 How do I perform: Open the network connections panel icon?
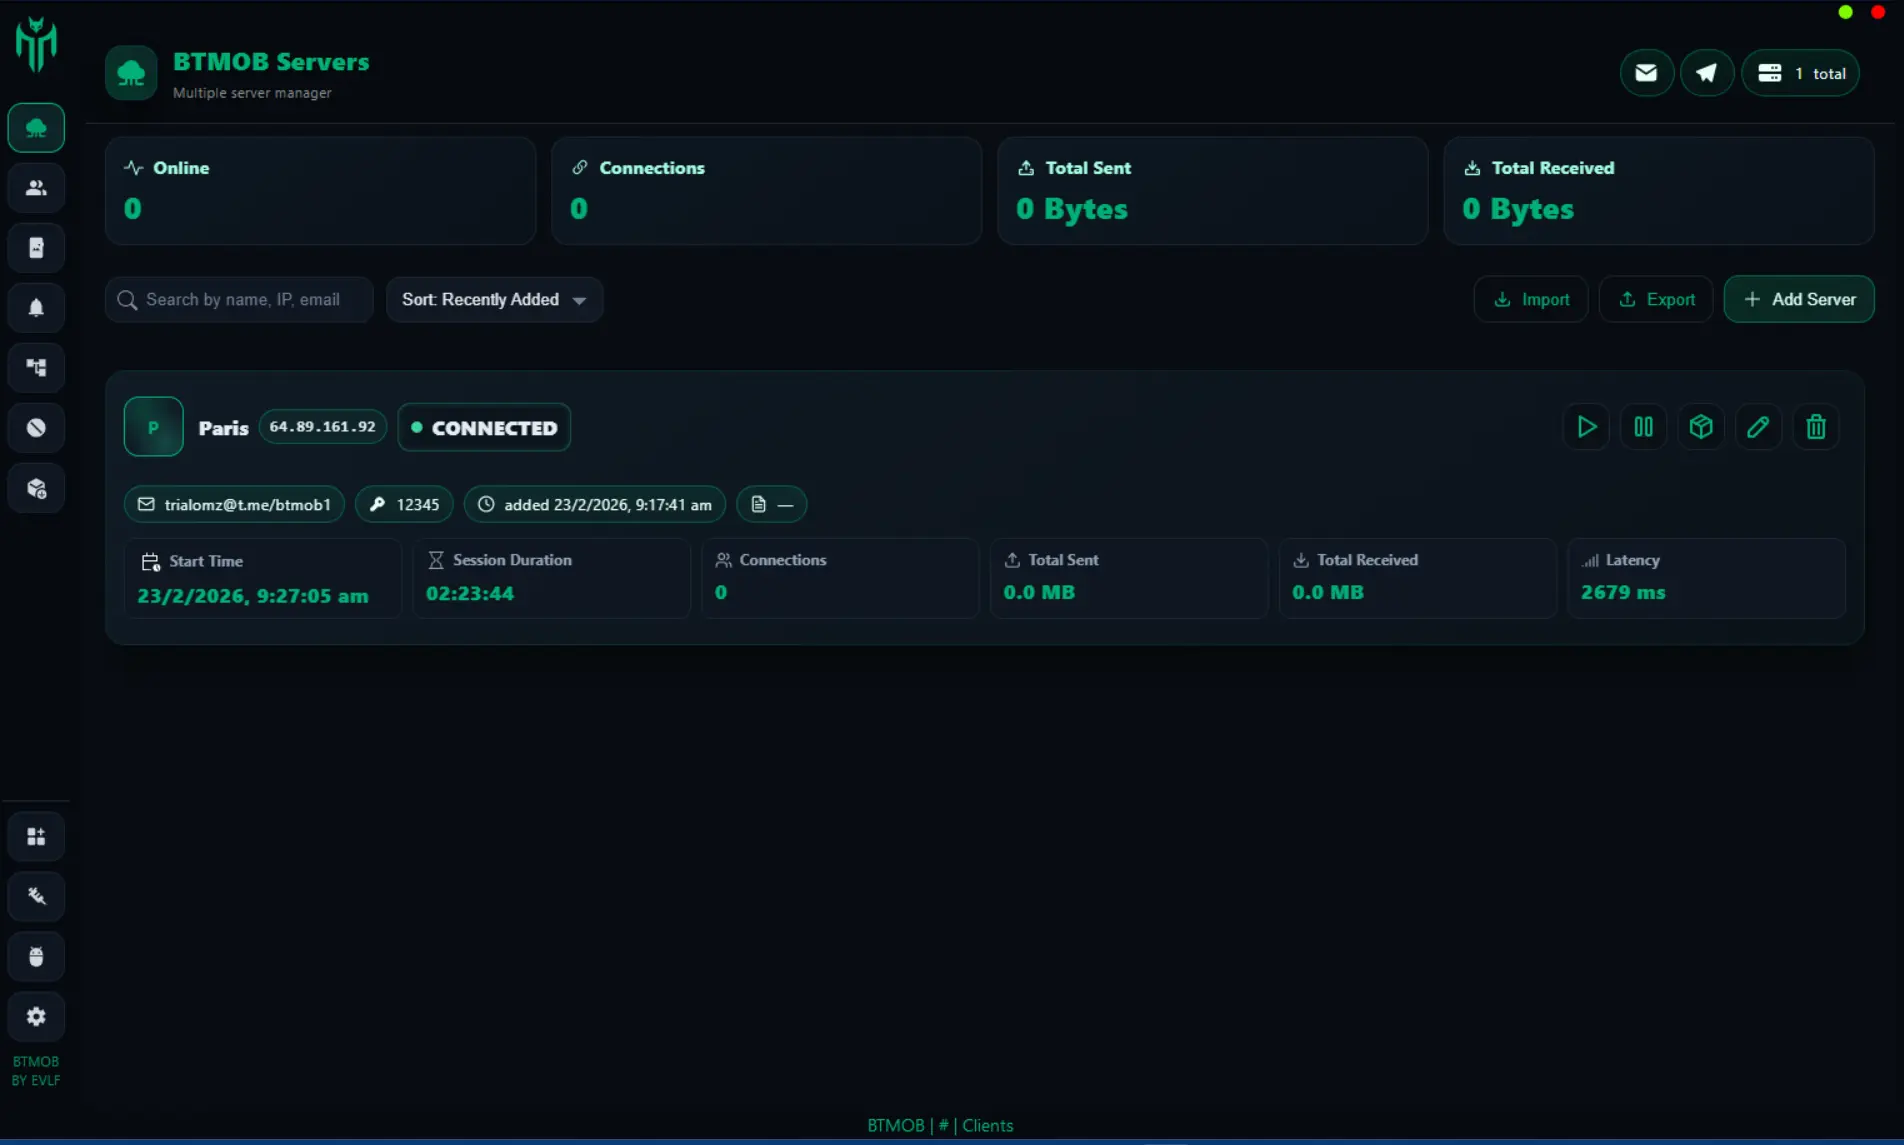[x=36, y=367]
